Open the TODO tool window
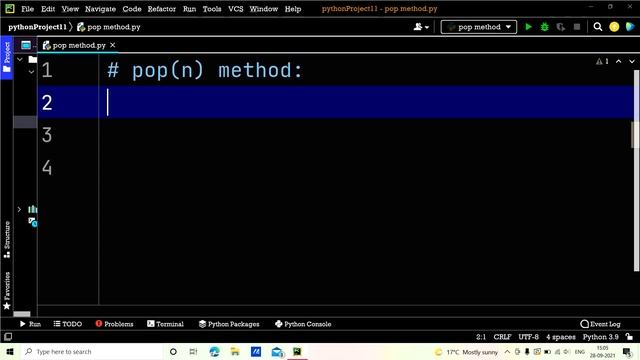 tap(68, 324)
